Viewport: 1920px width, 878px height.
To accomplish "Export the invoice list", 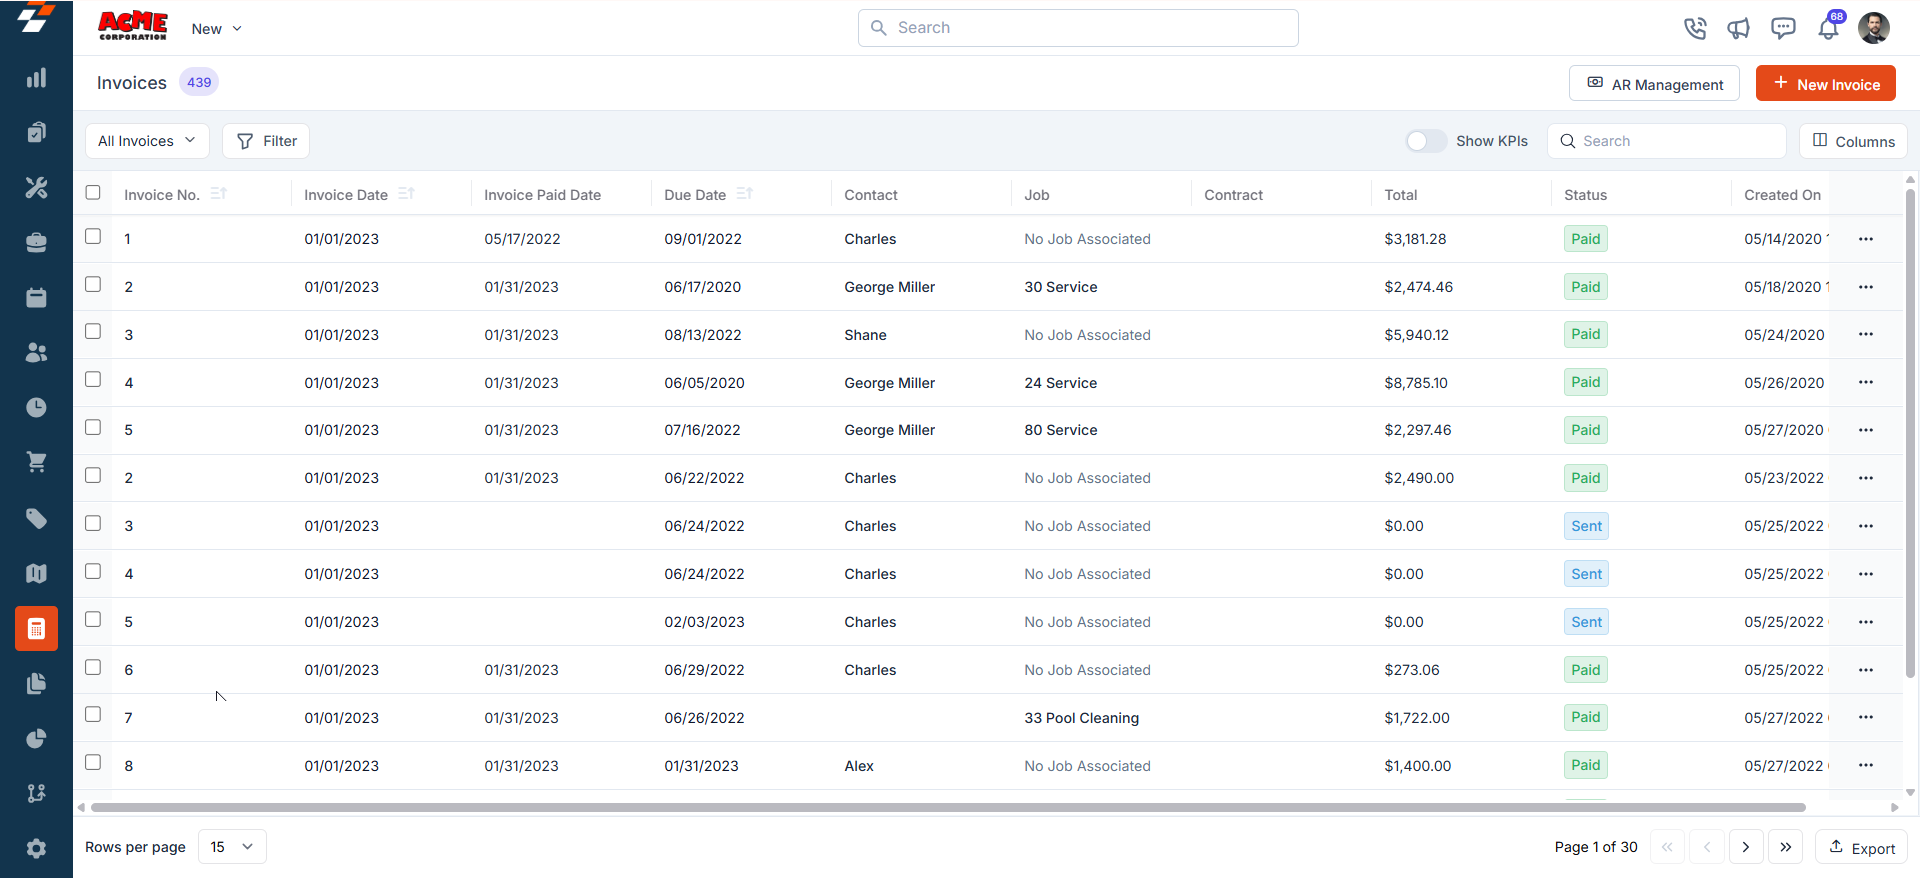I will pos(1861,847).
